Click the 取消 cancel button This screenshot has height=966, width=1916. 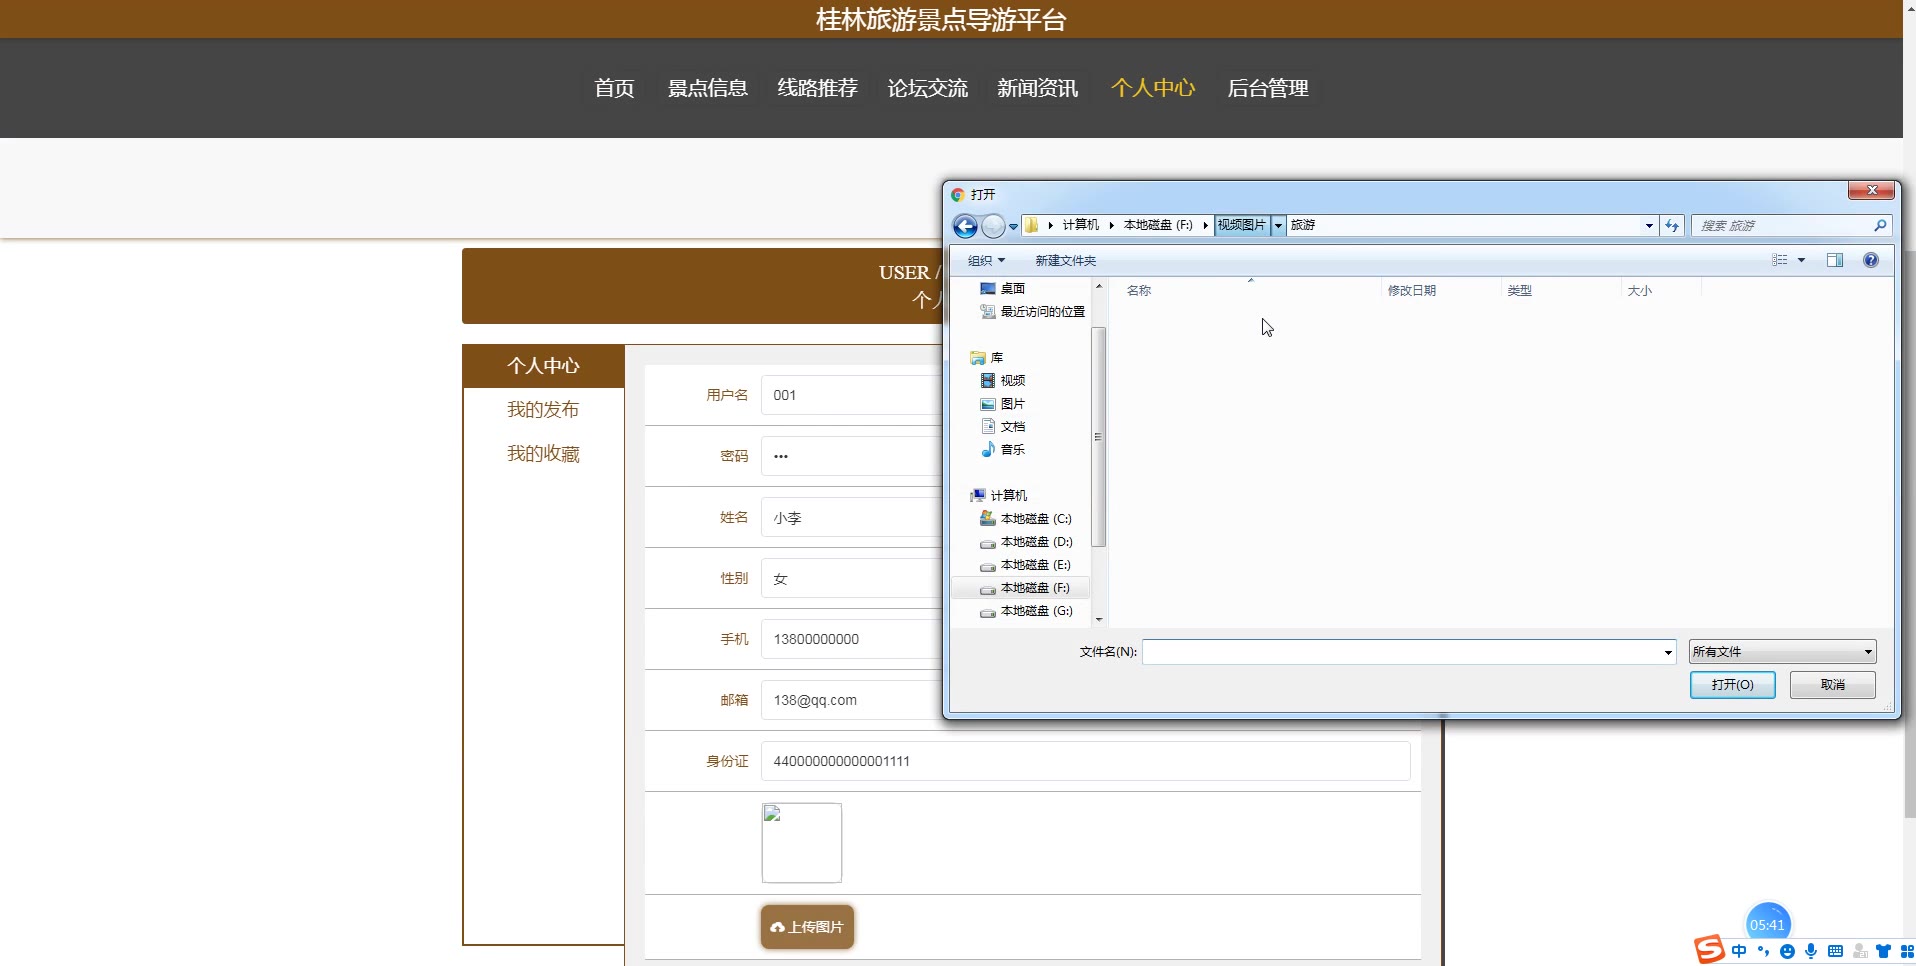(1832, 685)
